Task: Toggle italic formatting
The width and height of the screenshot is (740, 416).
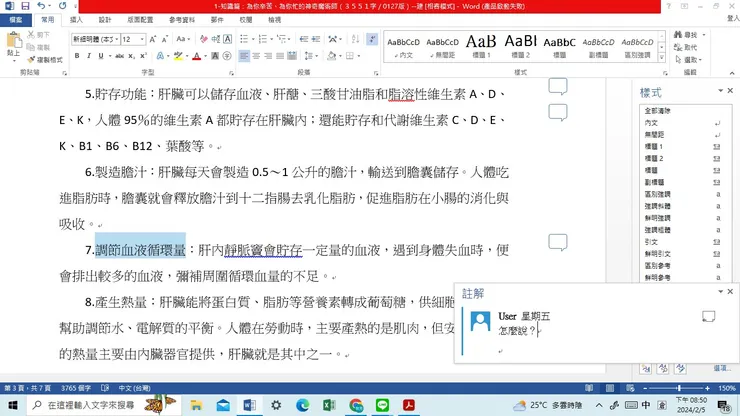Action: [89, 56]
